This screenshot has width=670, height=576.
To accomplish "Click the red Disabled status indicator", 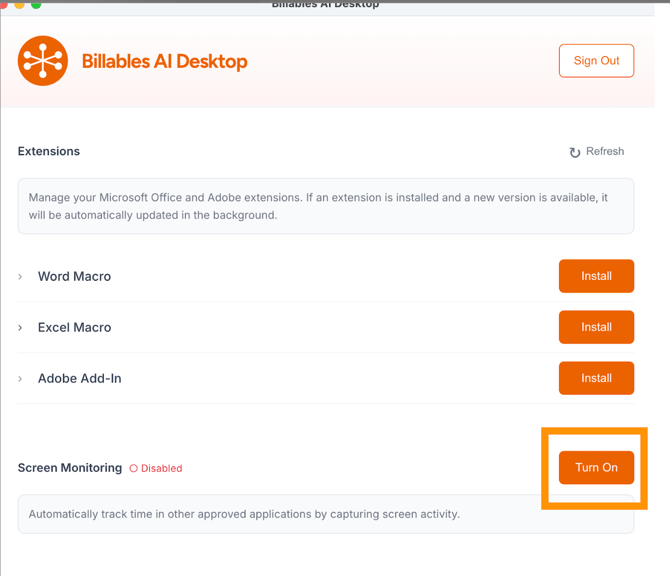I will click(x=156, y=468).
